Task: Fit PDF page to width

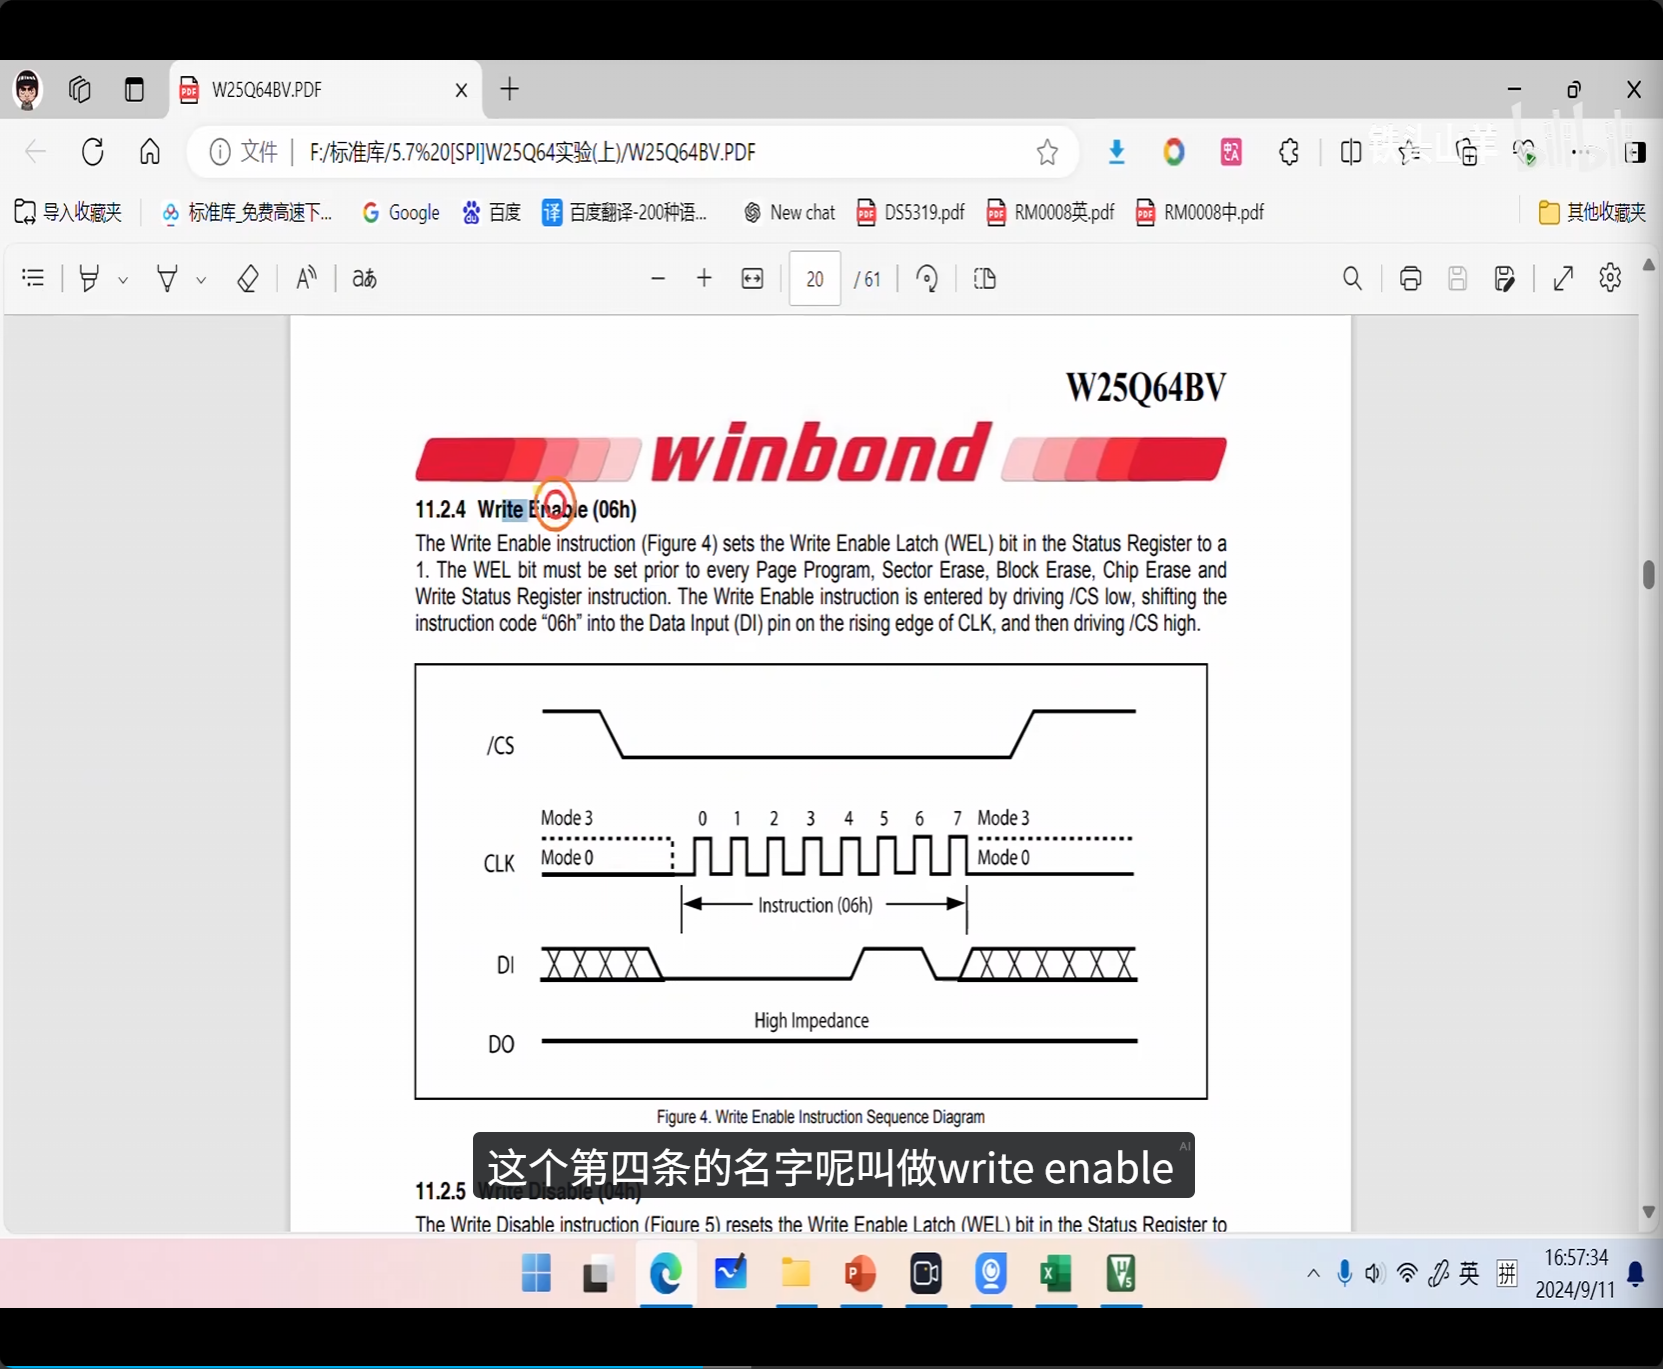Action: pyautogui.click(x=753, y=278)
